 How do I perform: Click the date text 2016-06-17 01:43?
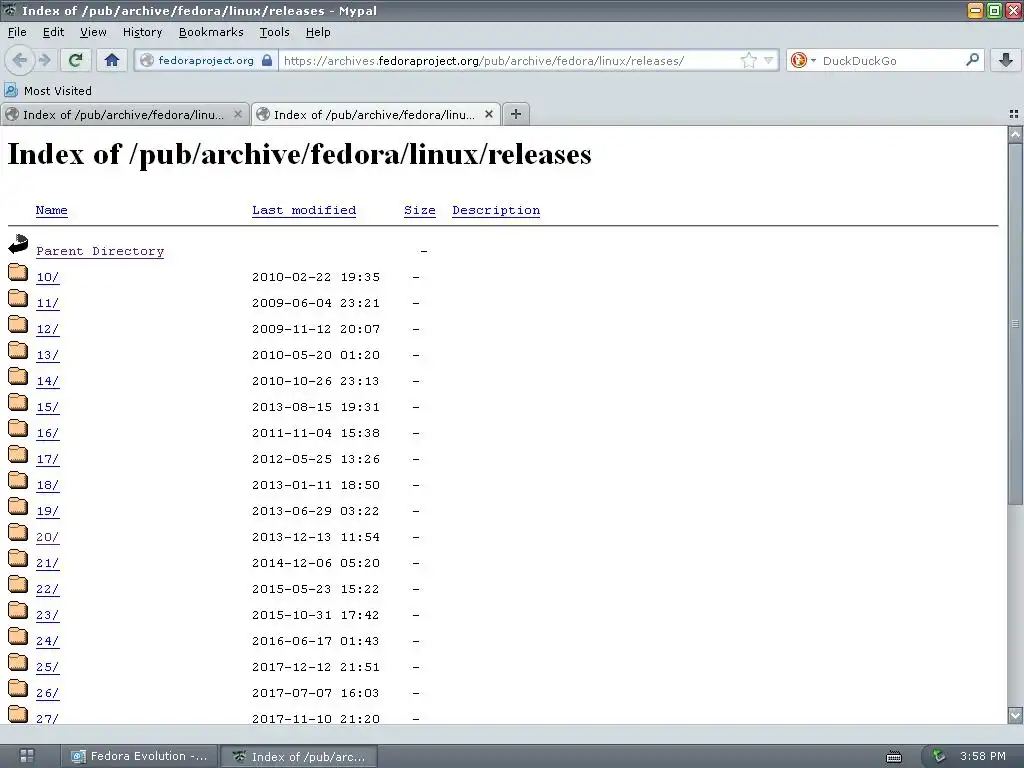[x=315, y=641]
